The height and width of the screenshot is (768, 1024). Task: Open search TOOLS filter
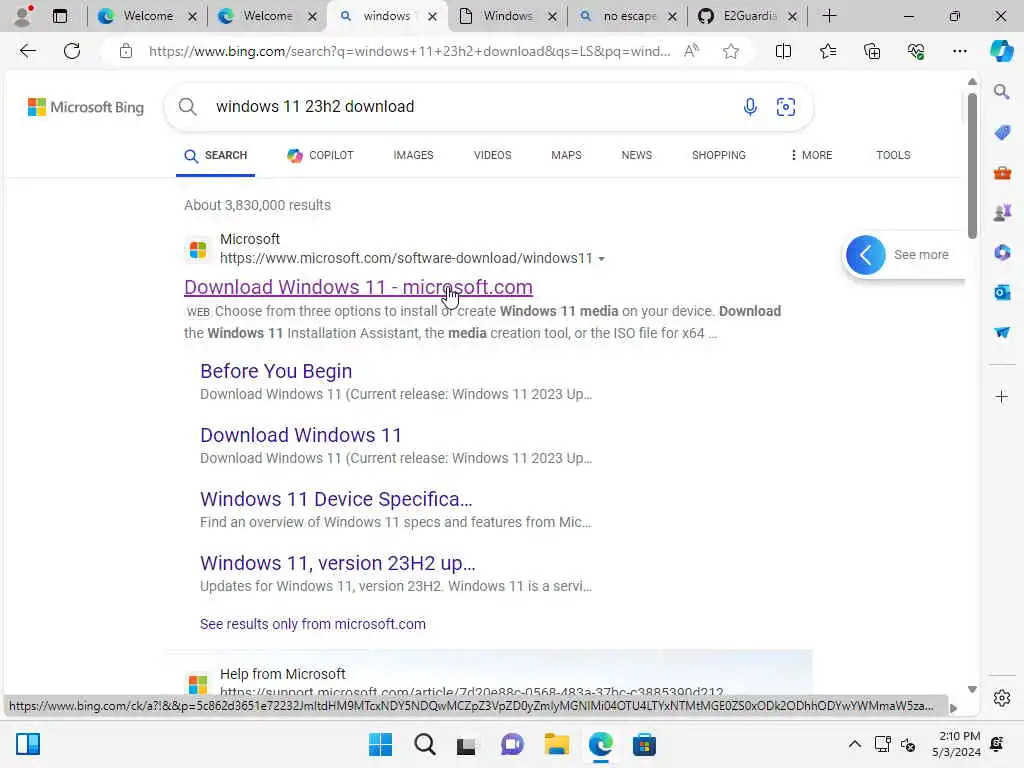coord(893,155)
